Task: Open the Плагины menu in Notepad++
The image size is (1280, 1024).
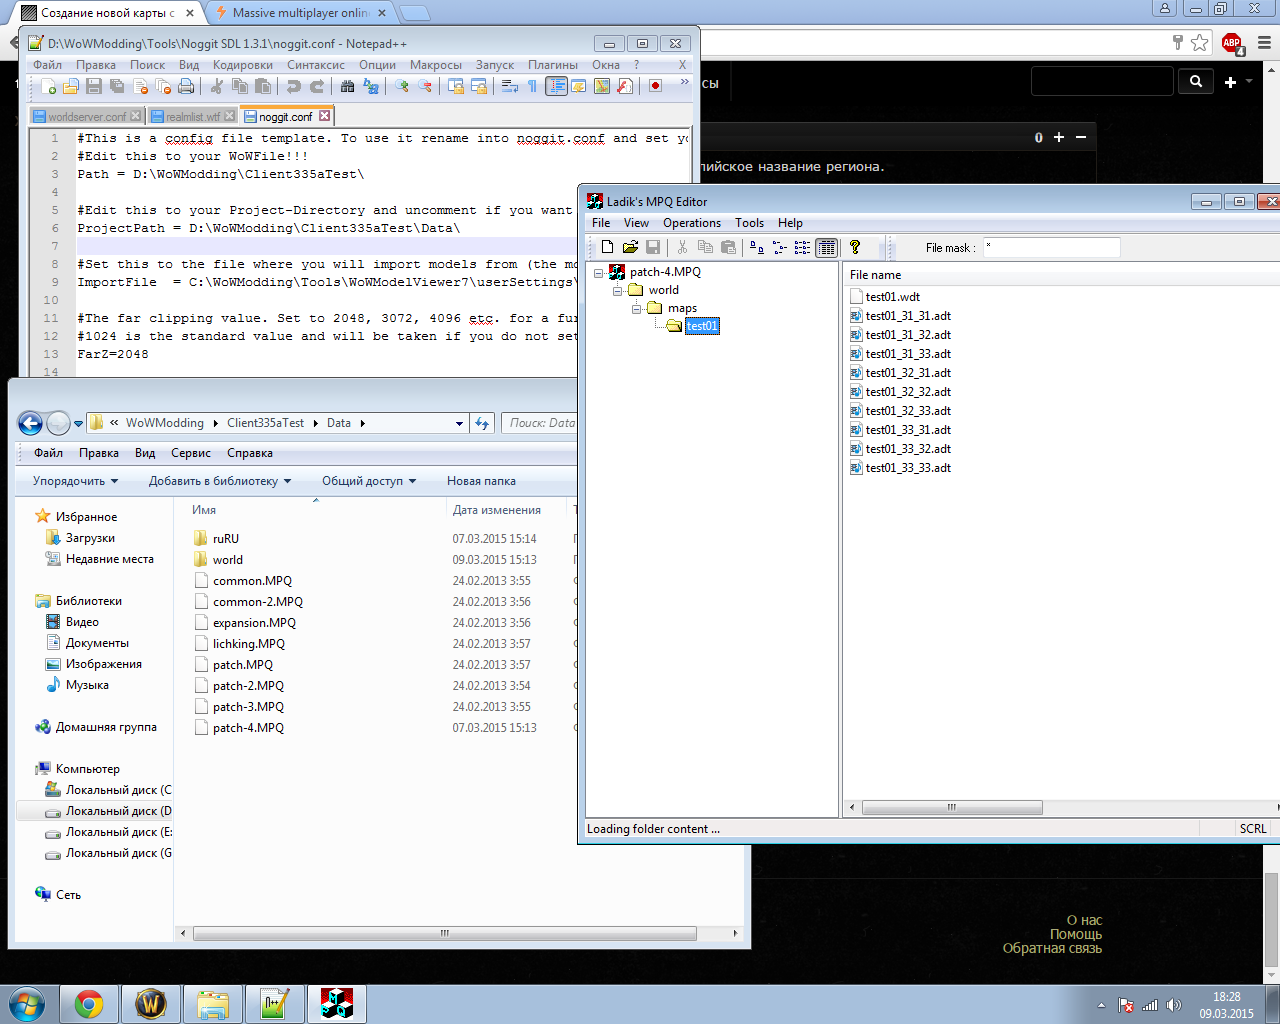Action: pos(553,65)
